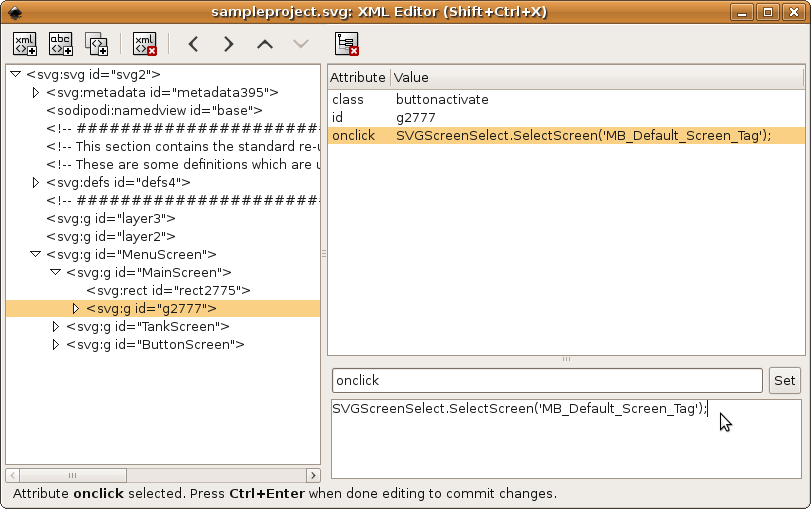Click the Attribute column header
811x509 pixels.
pos(359,78)
